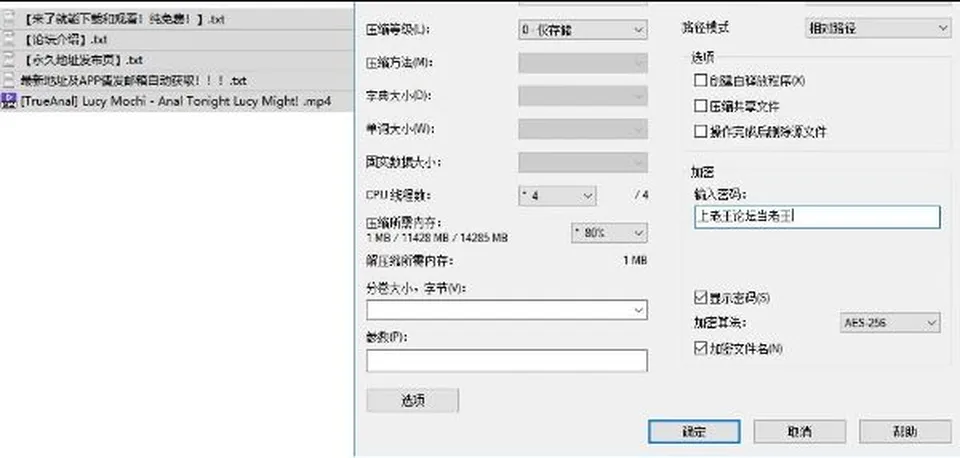Image resolution: width=960 pixels, height=458 pixels.
Task: Click the 压缩所需内存 memory values text
Action: 437,238
